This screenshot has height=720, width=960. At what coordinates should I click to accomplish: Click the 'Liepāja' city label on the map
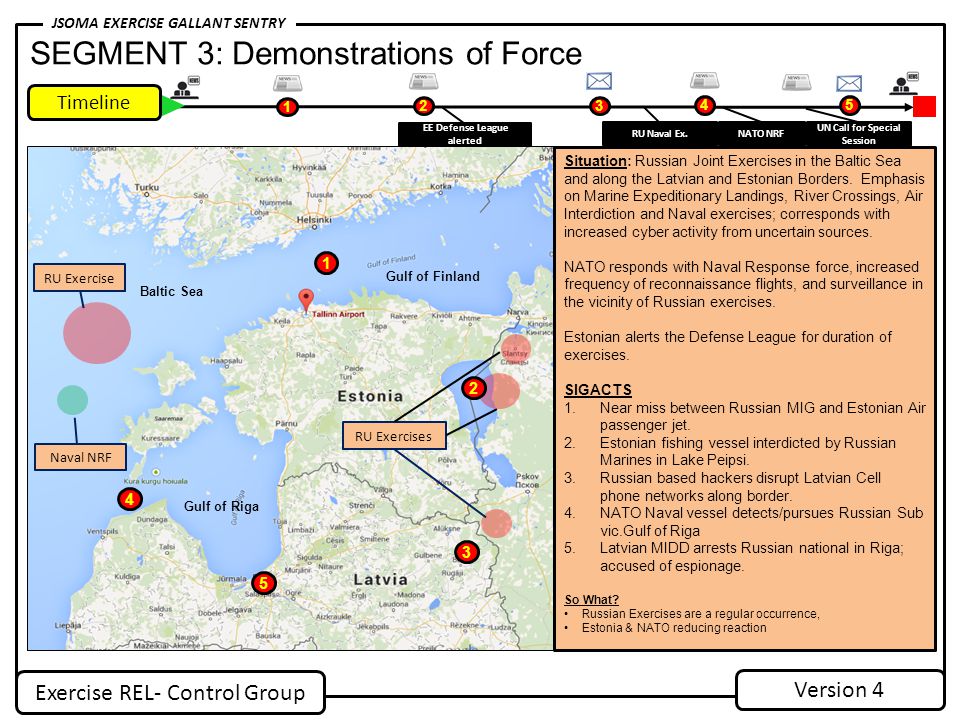point(67,625)
